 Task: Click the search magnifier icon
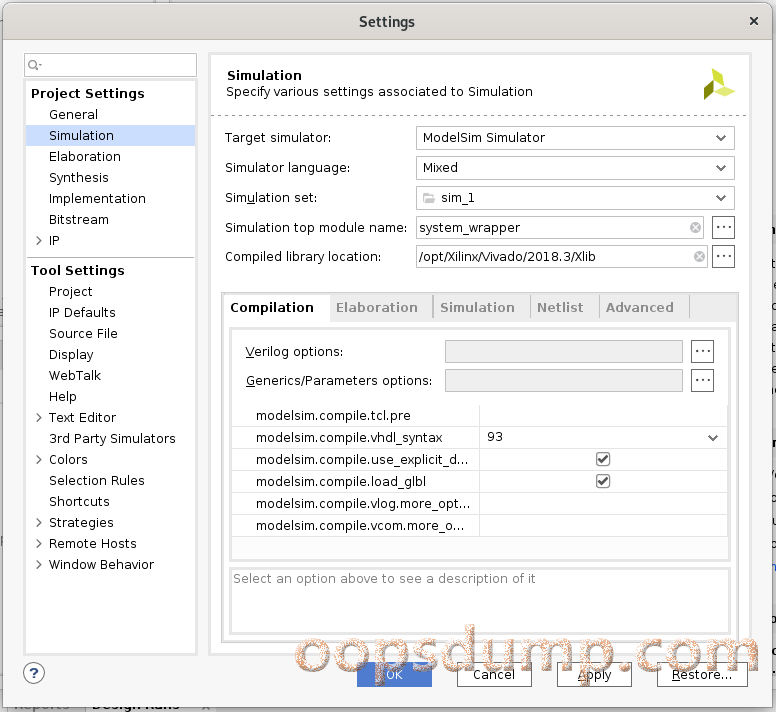34,65
